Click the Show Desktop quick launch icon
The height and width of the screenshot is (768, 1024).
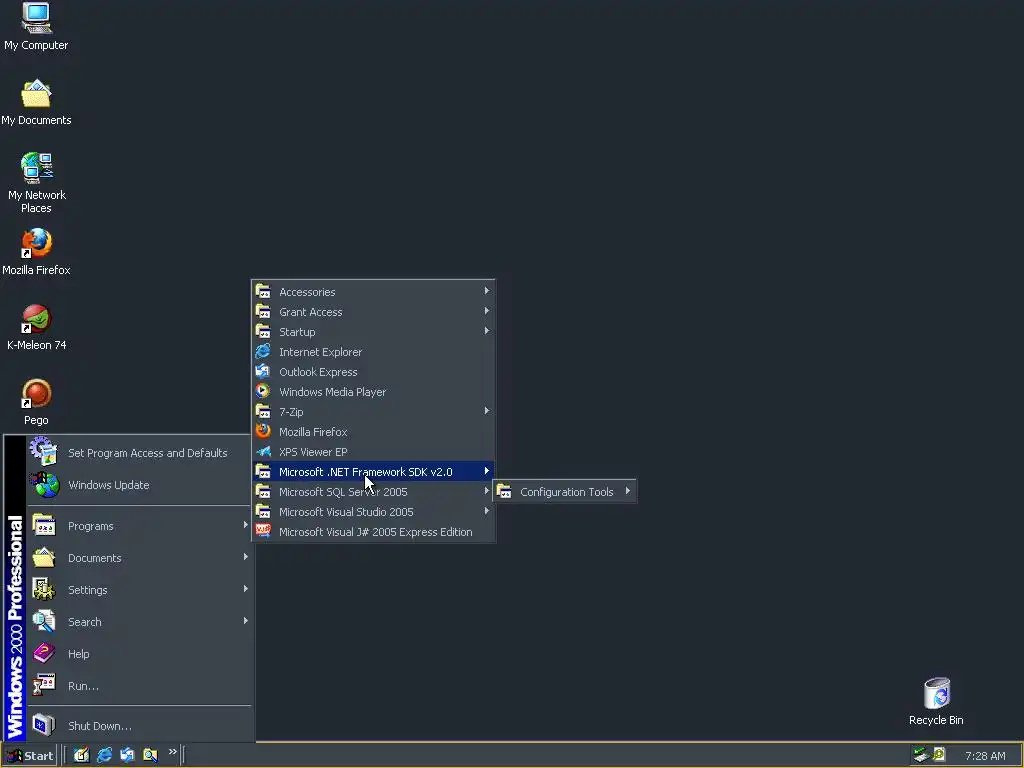(81, 755)
